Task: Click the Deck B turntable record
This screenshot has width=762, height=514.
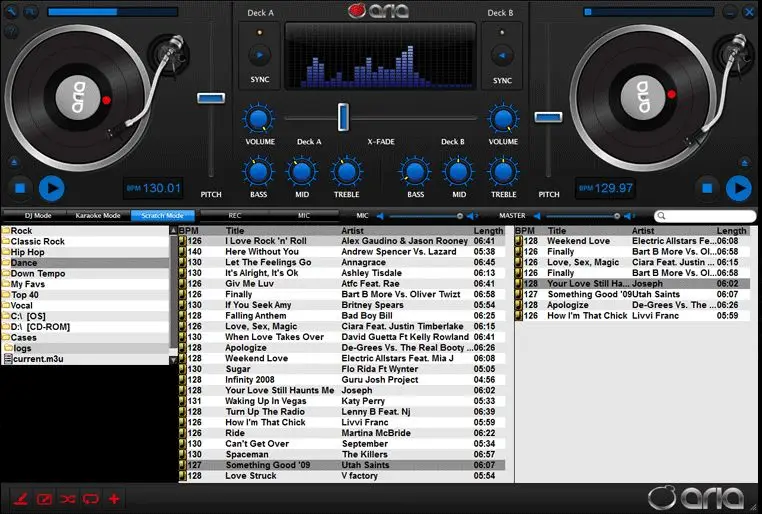Action: (643, 97)
